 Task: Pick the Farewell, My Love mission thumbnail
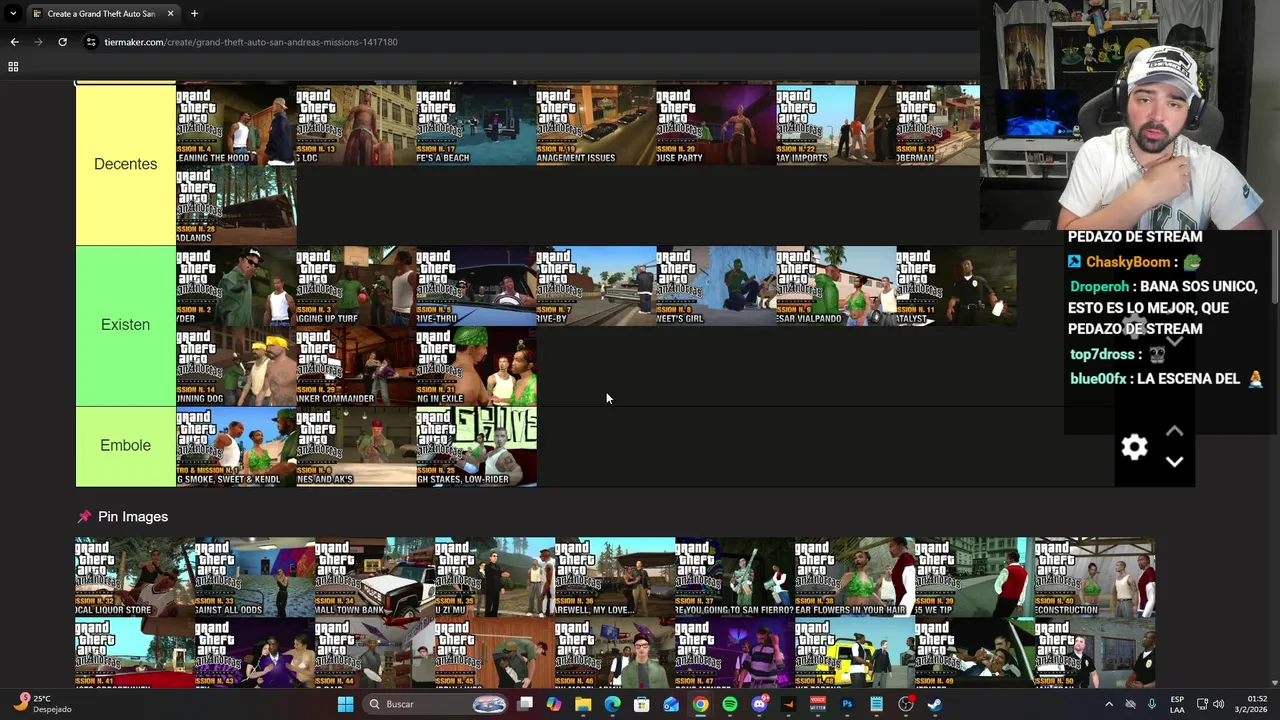point(615,577)
